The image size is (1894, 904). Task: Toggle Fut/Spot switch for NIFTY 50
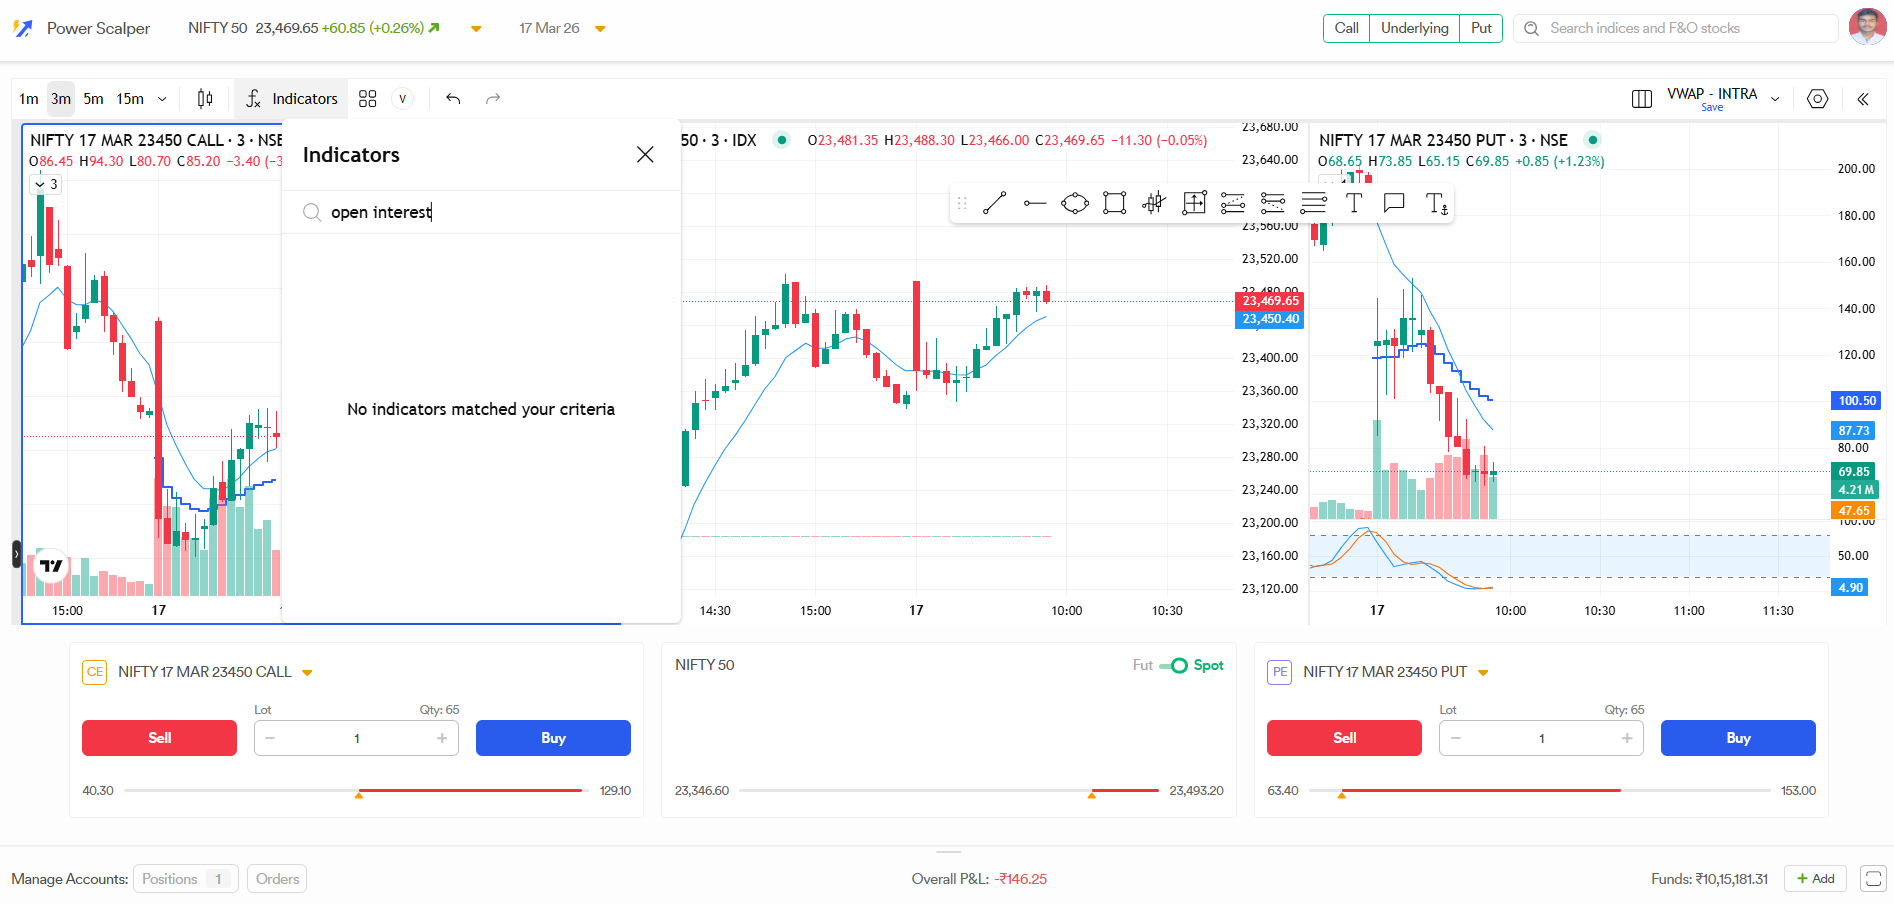click(x=1174, y=666)
